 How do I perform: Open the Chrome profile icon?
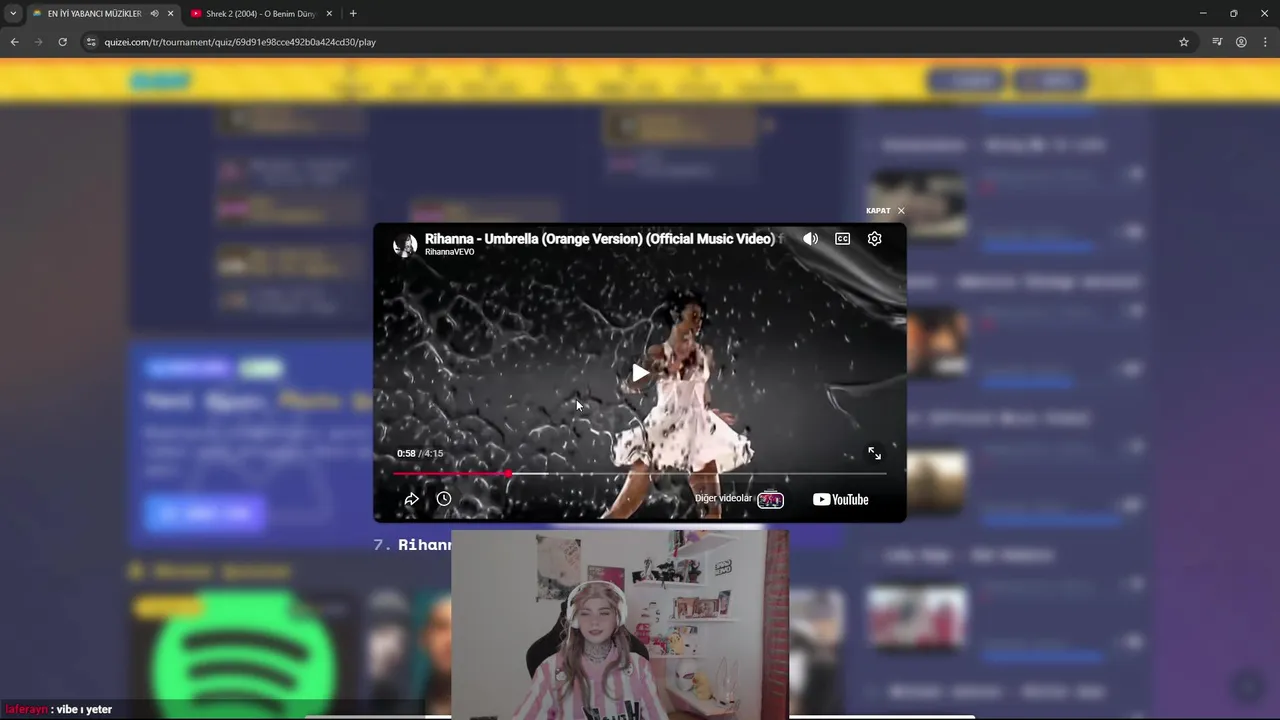pyautogui.click(x=1241, y=42)
